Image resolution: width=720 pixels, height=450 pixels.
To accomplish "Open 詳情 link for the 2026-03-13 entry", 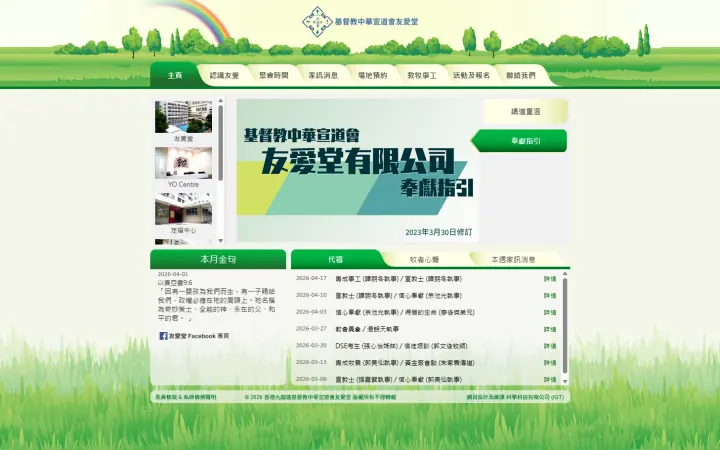I will click(x=550, y=363).
